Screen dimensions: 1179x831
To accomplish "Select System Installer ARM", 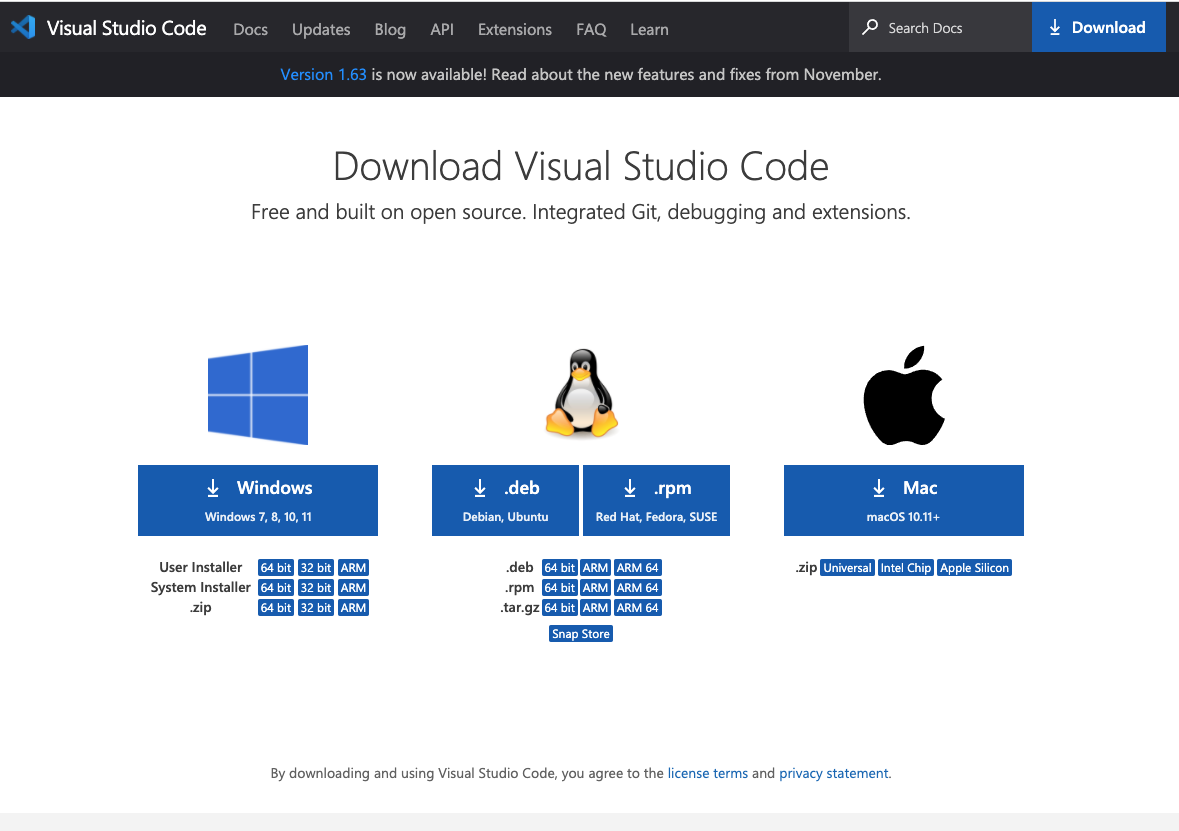I will tap(353, 587).
